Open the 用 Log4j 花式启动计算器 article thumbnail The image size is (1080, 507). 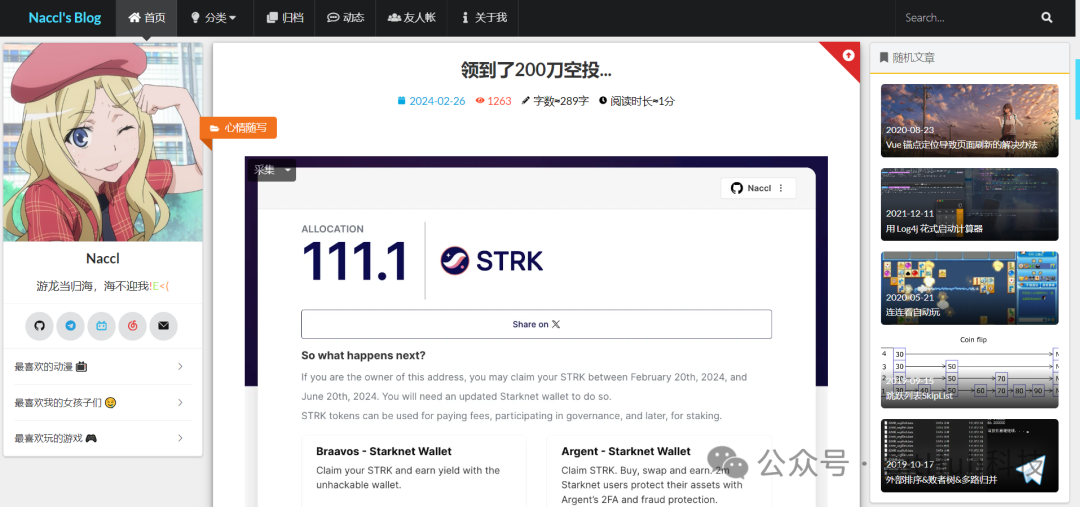[969, 205]
